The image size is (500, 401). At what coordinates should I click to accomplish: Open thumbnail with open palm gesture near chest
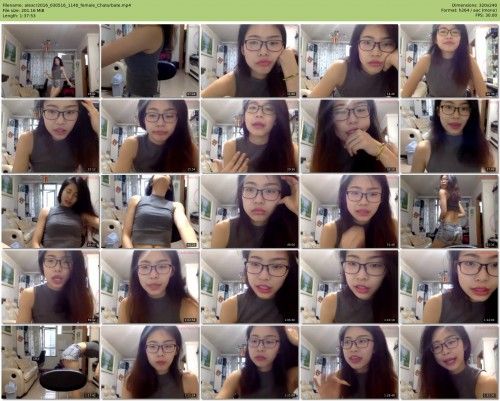pos(250,136)
